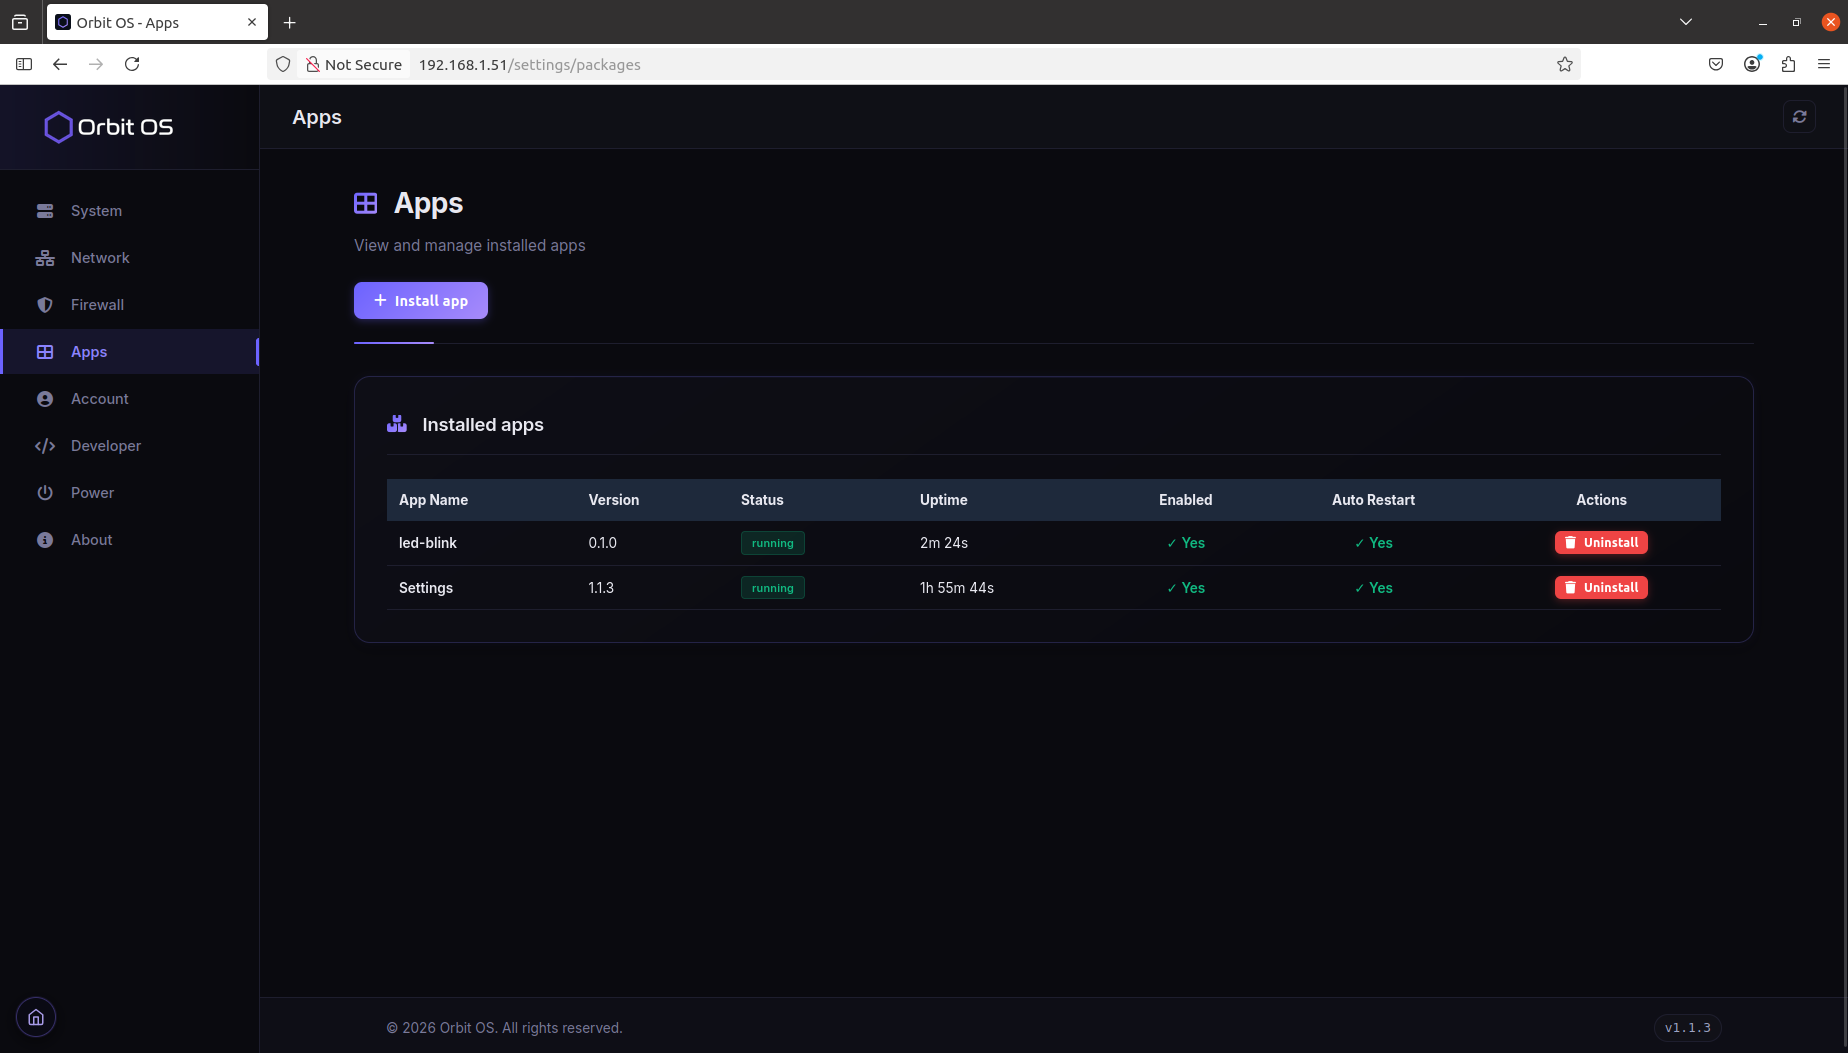Click Enabled Yes for led-blink

[x=1186, y=543]
